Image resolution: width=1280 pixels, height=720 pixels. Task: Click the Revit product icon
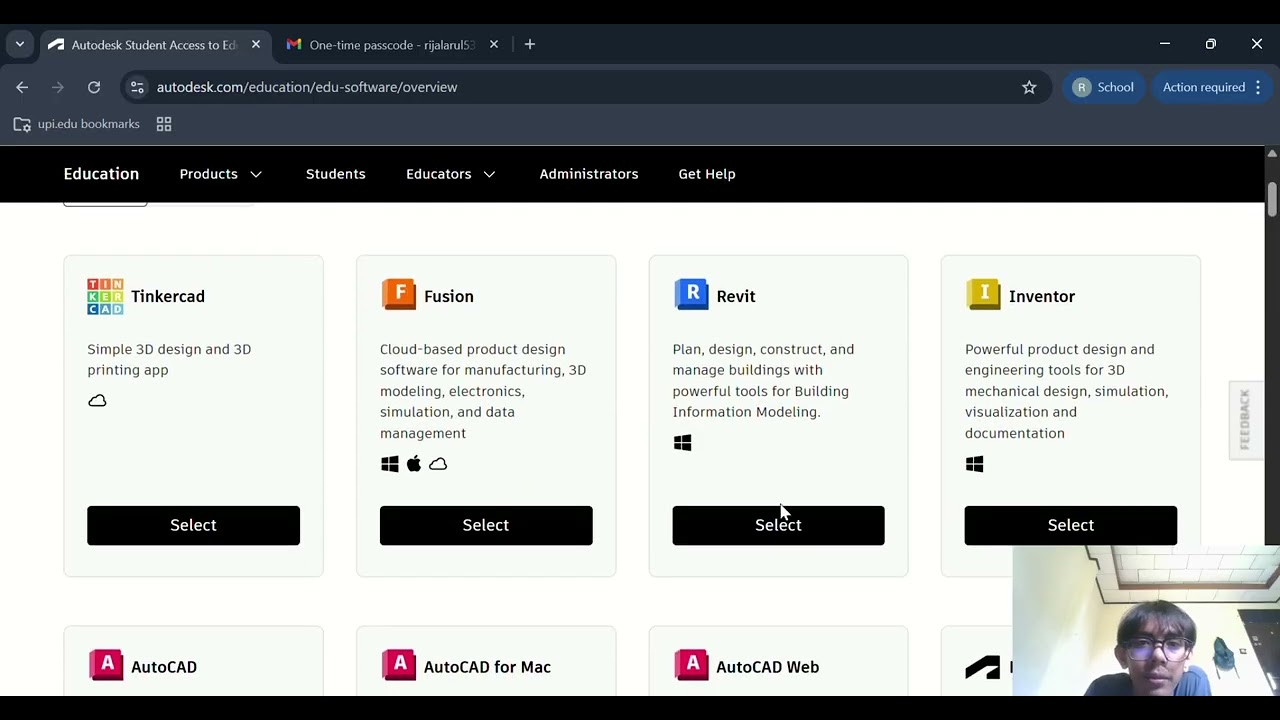point(691,295)
